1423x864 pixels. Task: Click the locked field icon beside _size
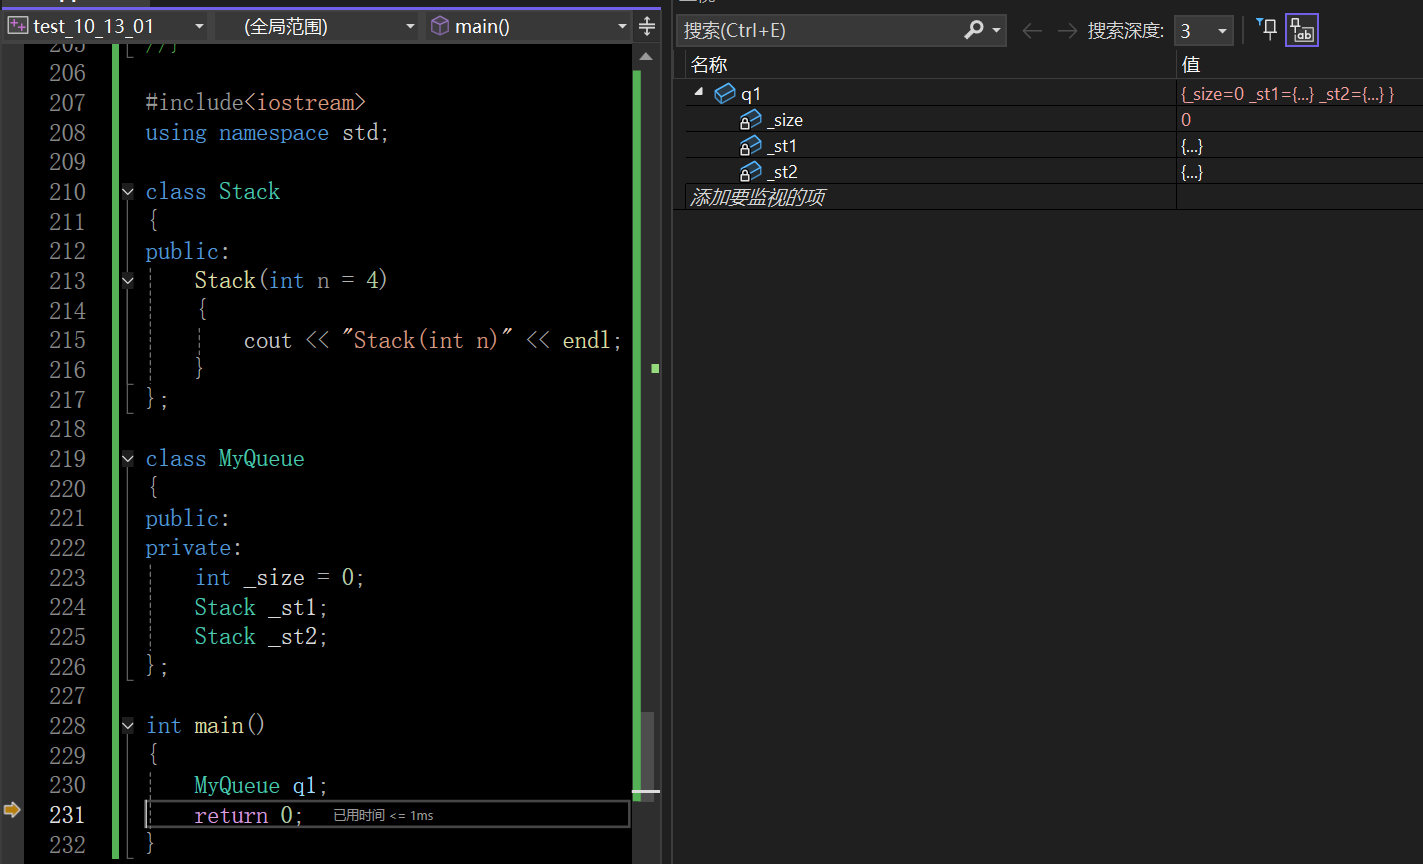pos(750,120)
